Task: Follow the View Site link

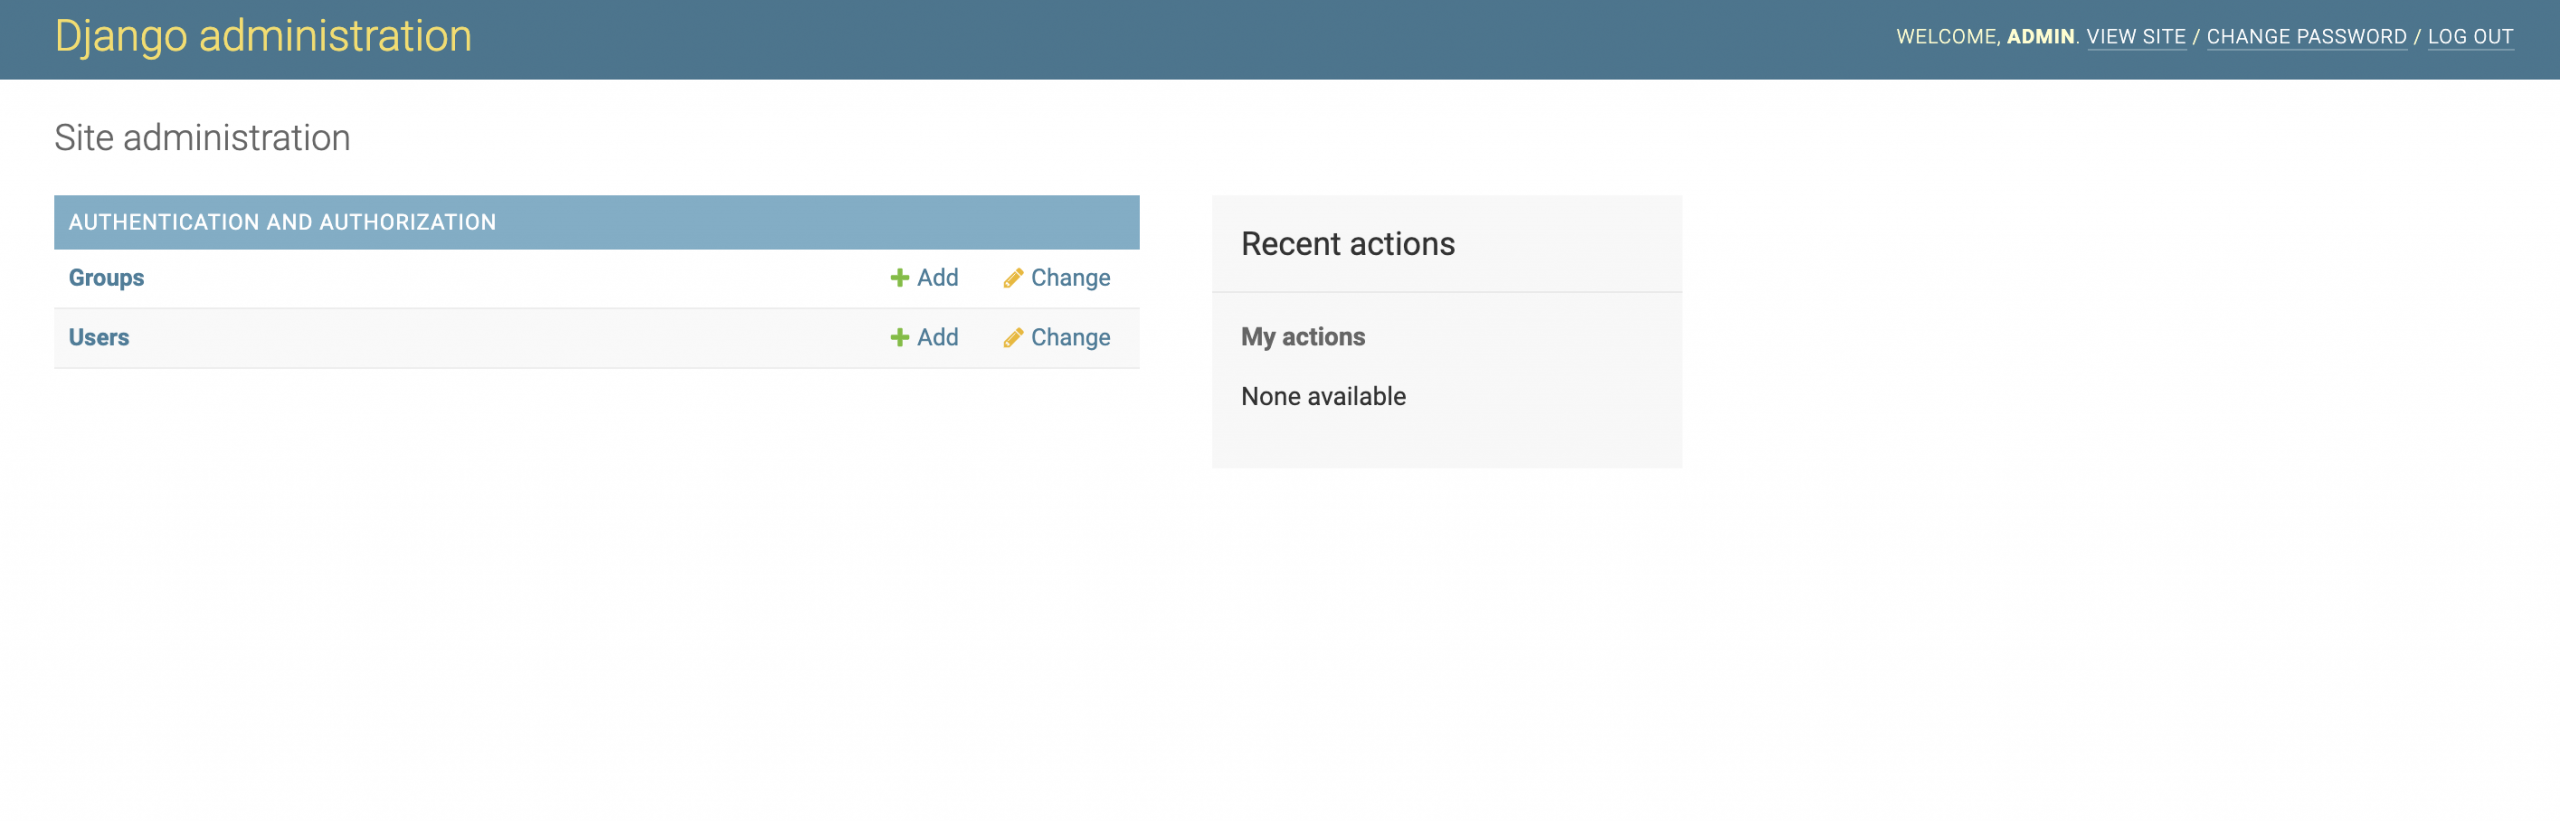Action: coord(2136,37)
